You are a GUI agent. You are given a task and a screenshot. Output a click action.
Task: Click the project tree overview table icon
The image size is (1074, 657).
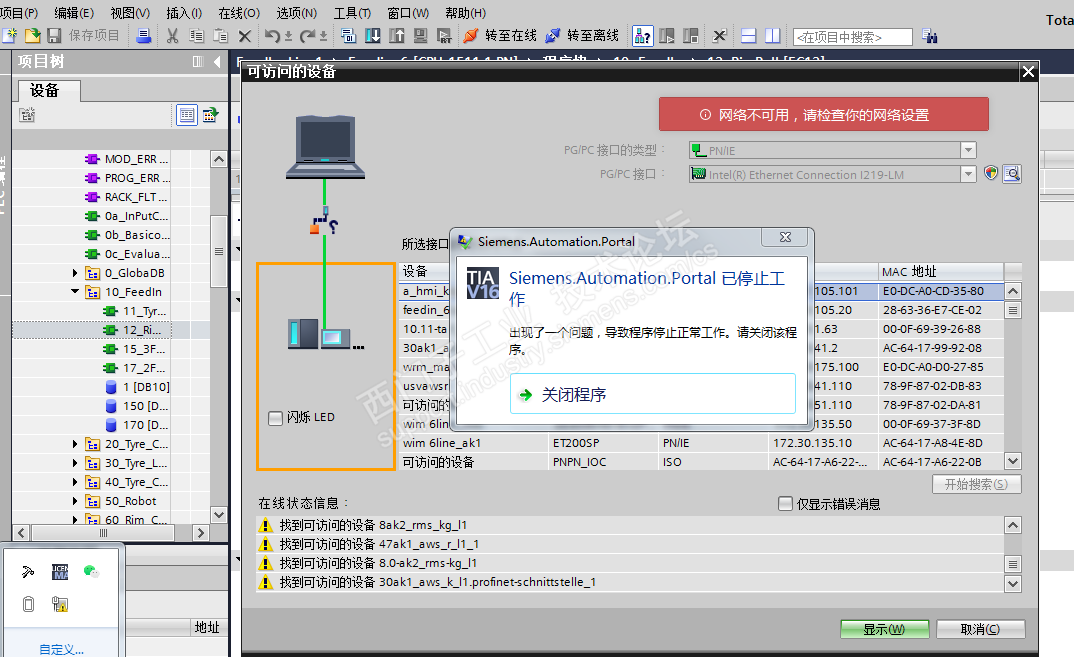pos(186,115)
